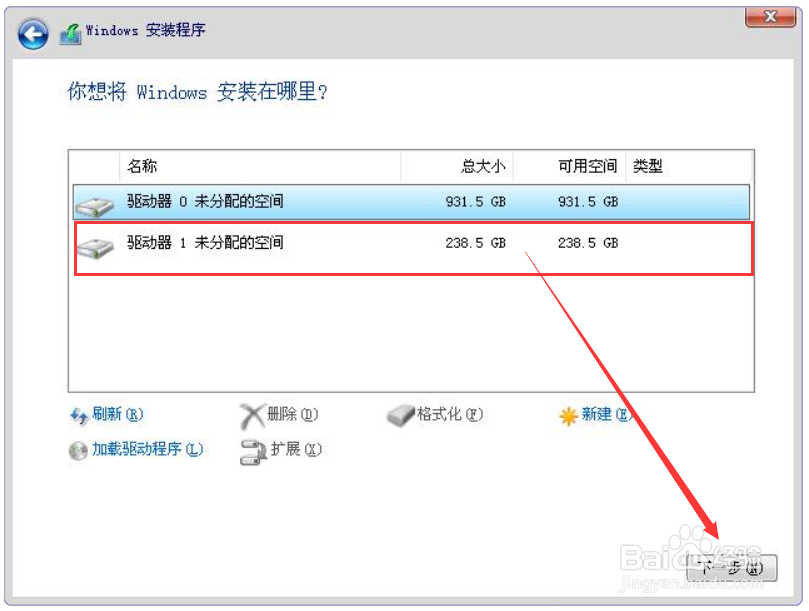The width and height of the screenshot is (809, 611).
Task: Click the delete X icon
Action: point(252,416)
